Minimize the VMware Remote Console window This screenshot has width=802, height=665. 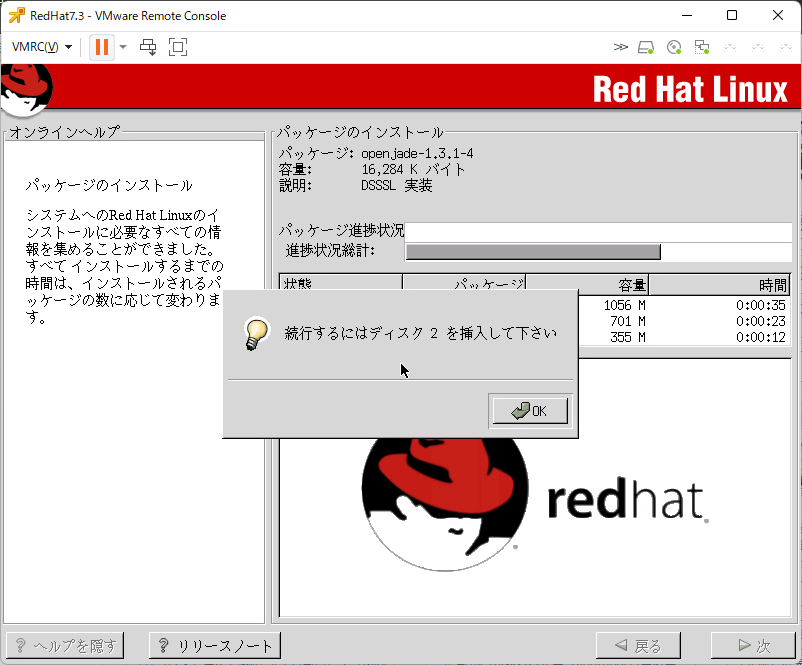(x=687, y=15)
